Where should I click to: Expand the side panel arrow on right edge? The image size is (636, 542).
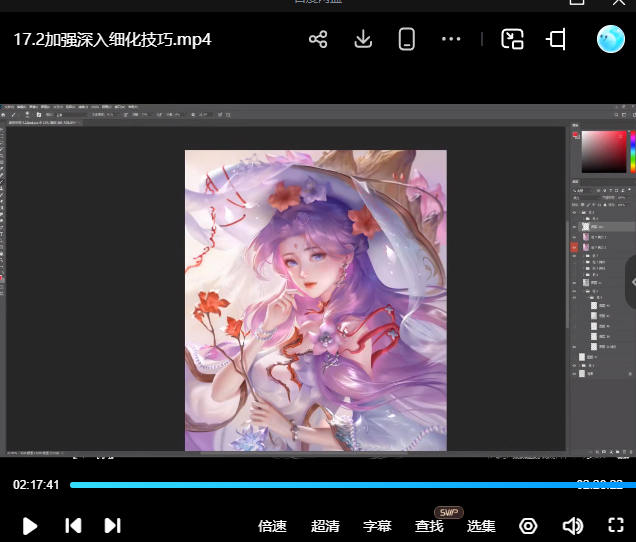(x=631, y=282)
